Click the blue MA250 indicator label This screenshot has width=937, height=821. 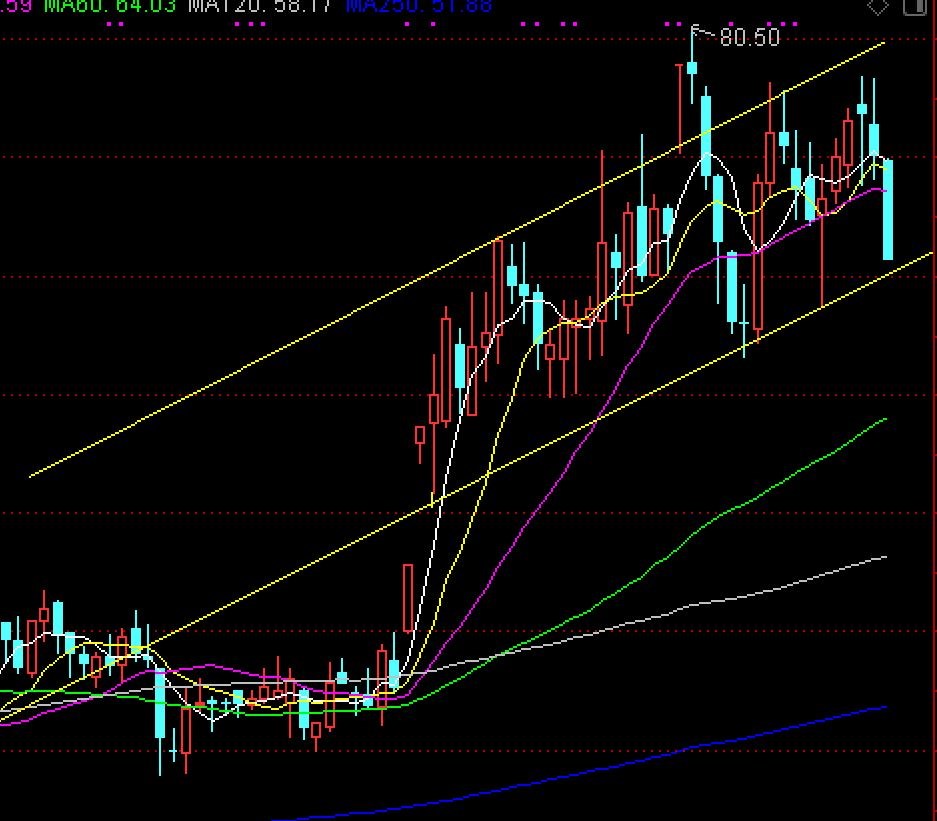(419, 6)
